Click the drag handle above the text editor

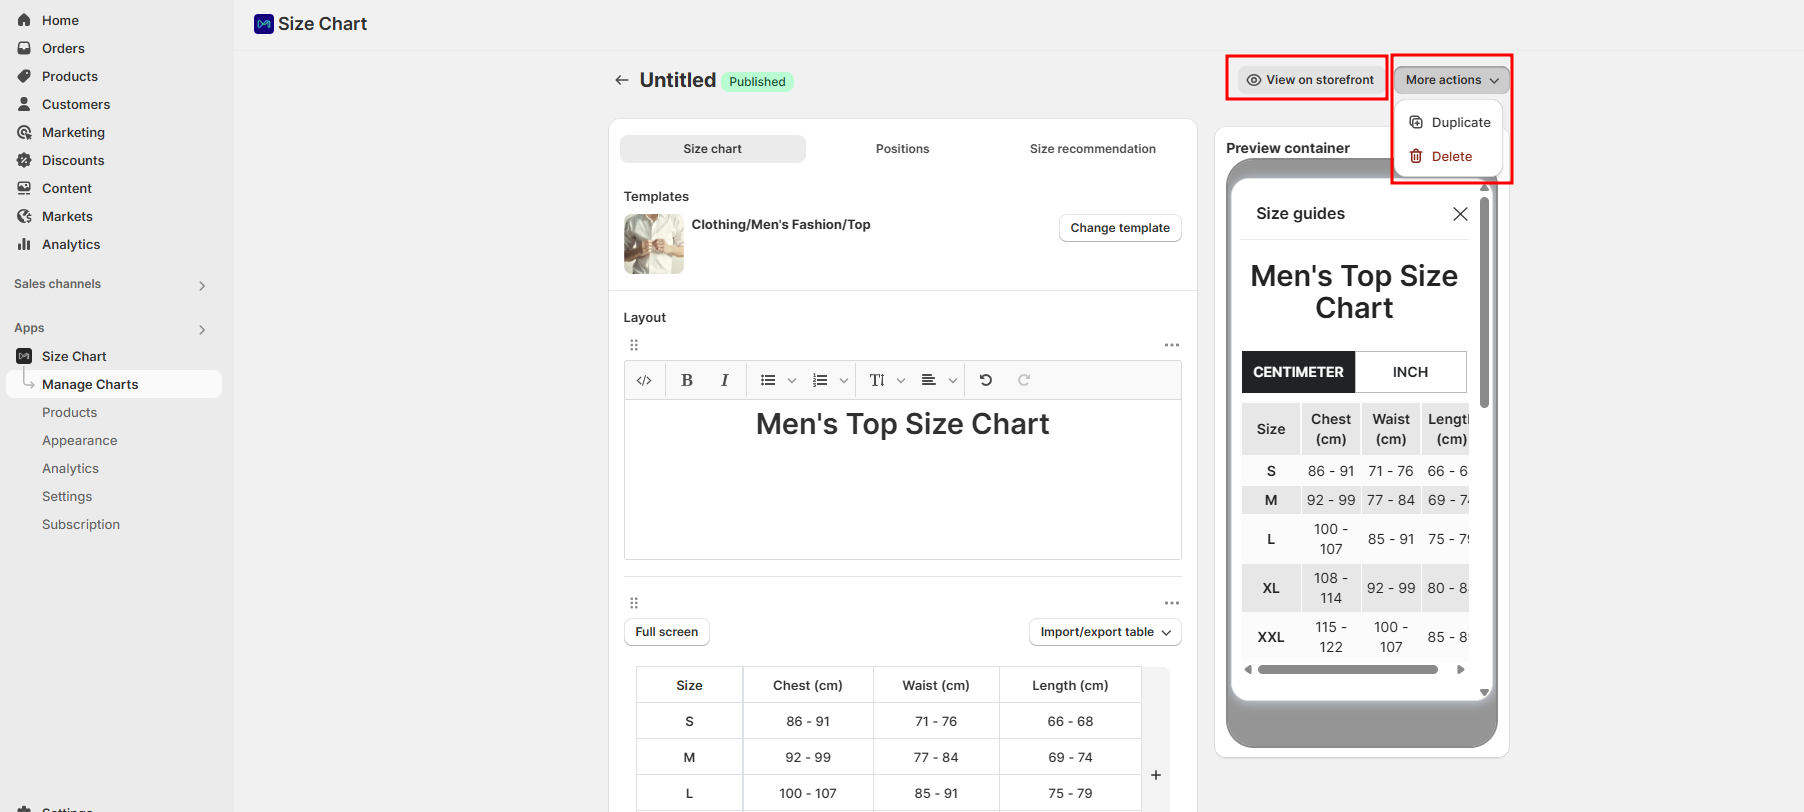(x=634, y=345)
